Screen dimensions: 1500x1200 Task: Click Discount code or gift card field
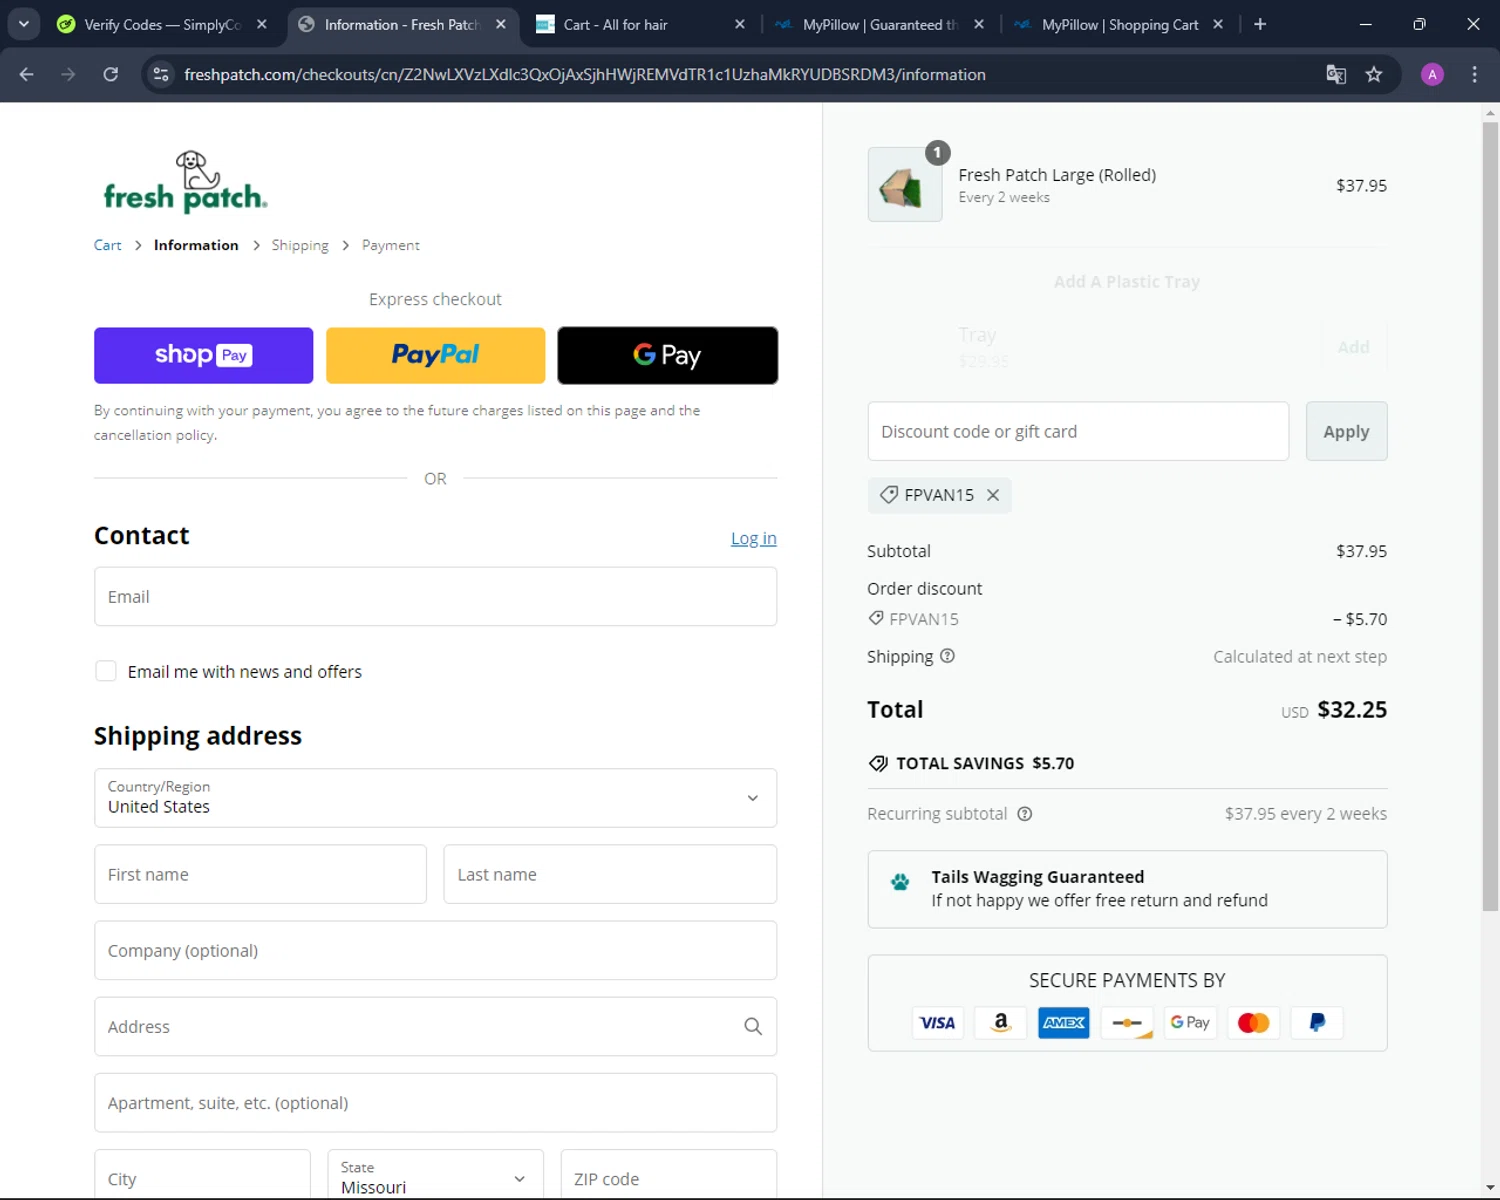[1078, 431]
